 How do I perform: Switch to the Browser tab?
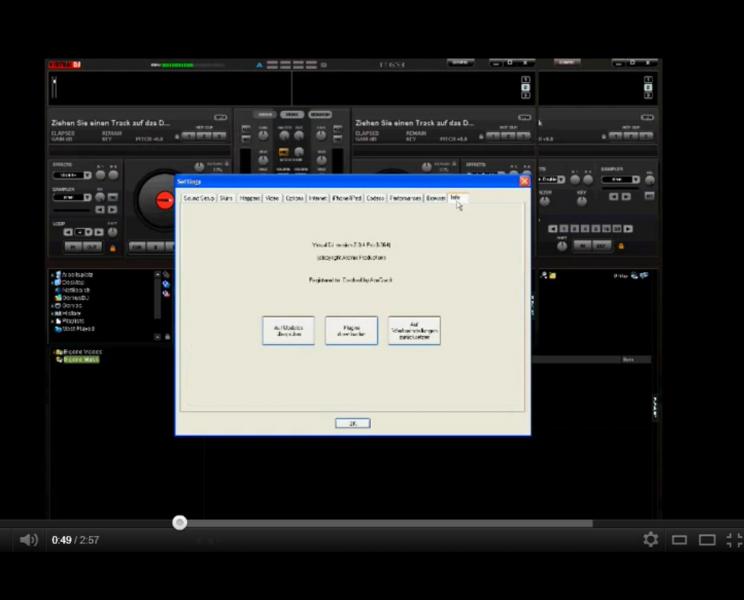coord(435,198)
